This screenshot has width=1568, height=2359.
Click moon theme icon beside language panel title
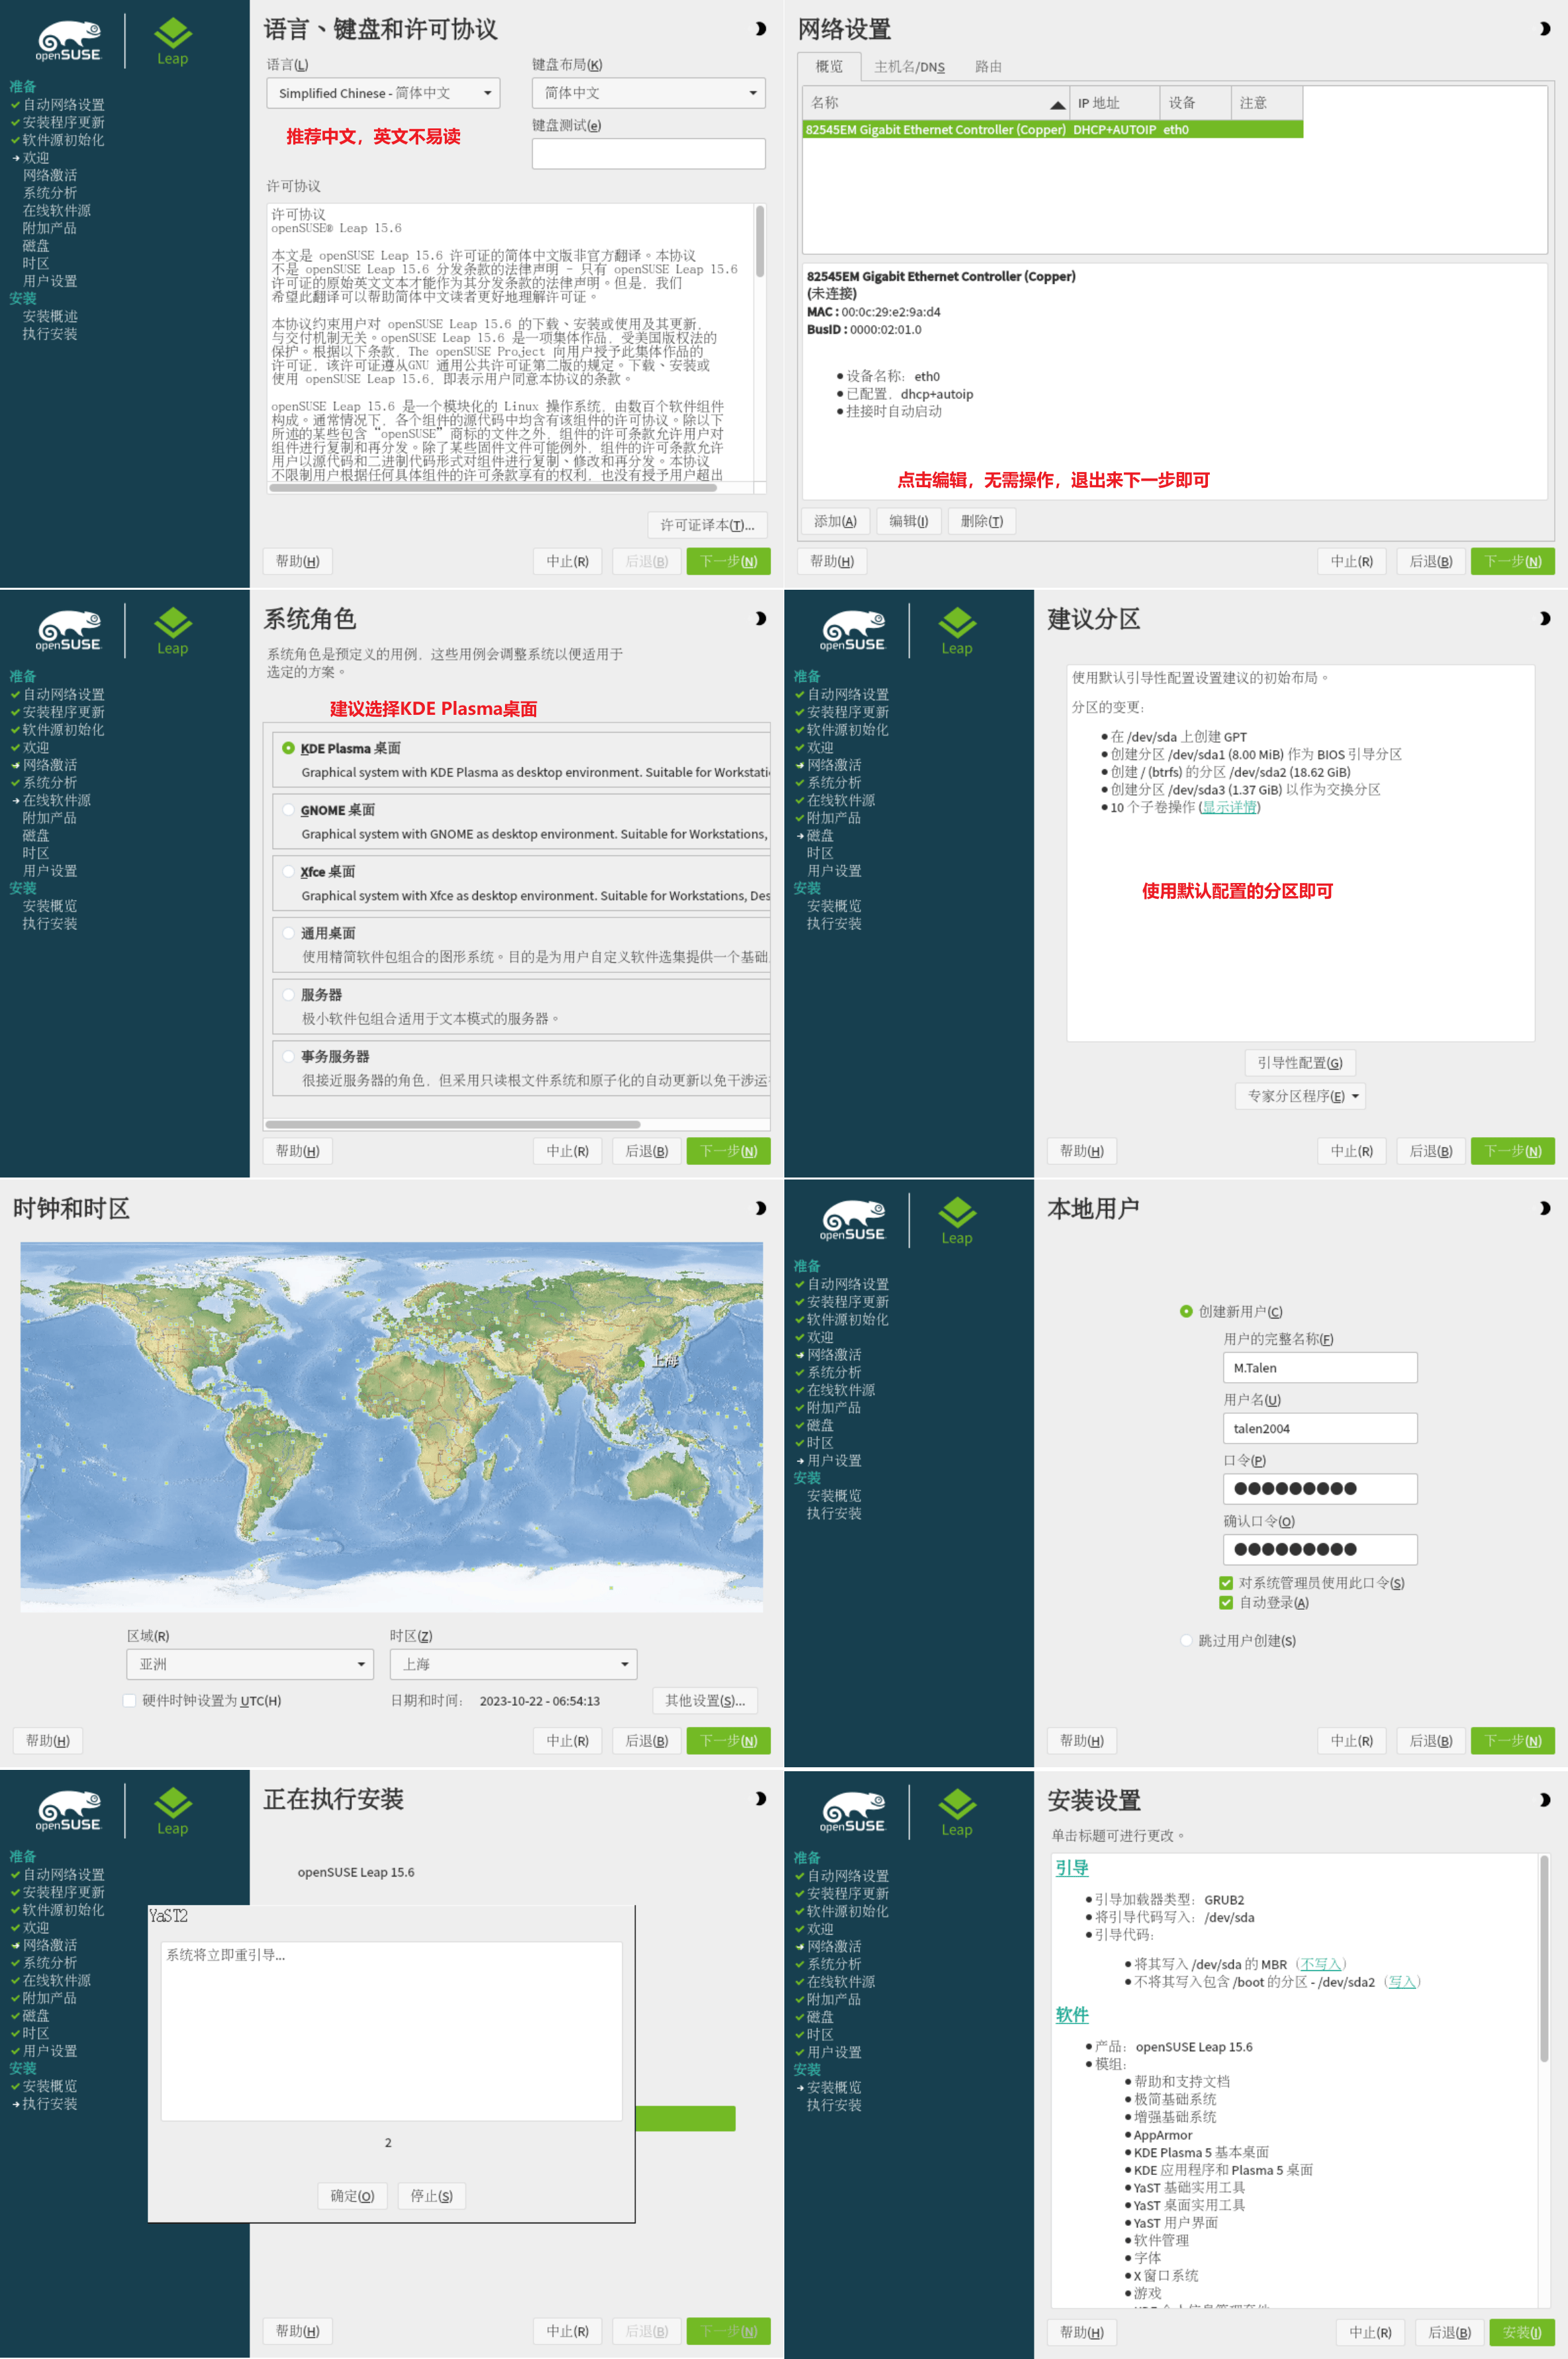[x=760, y=29]
